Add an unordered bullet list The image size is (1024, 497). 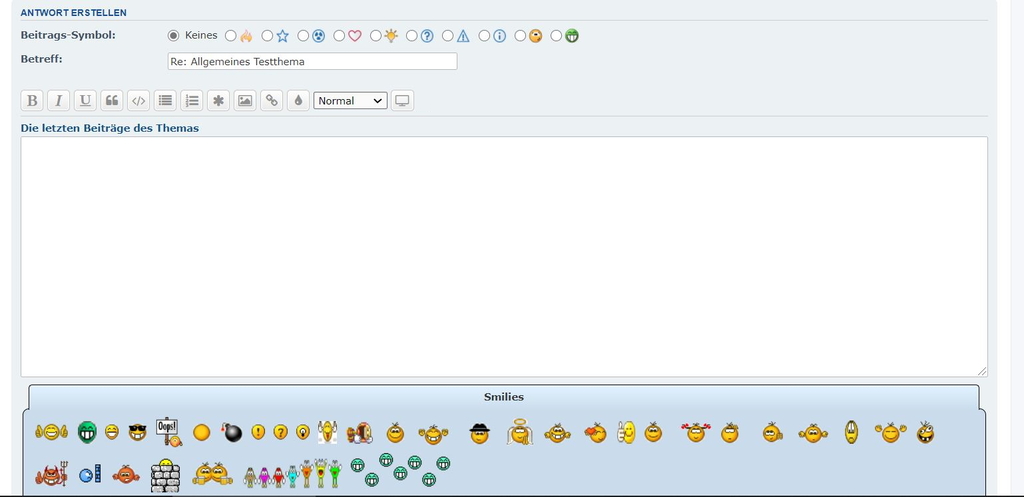click(165, 101)
